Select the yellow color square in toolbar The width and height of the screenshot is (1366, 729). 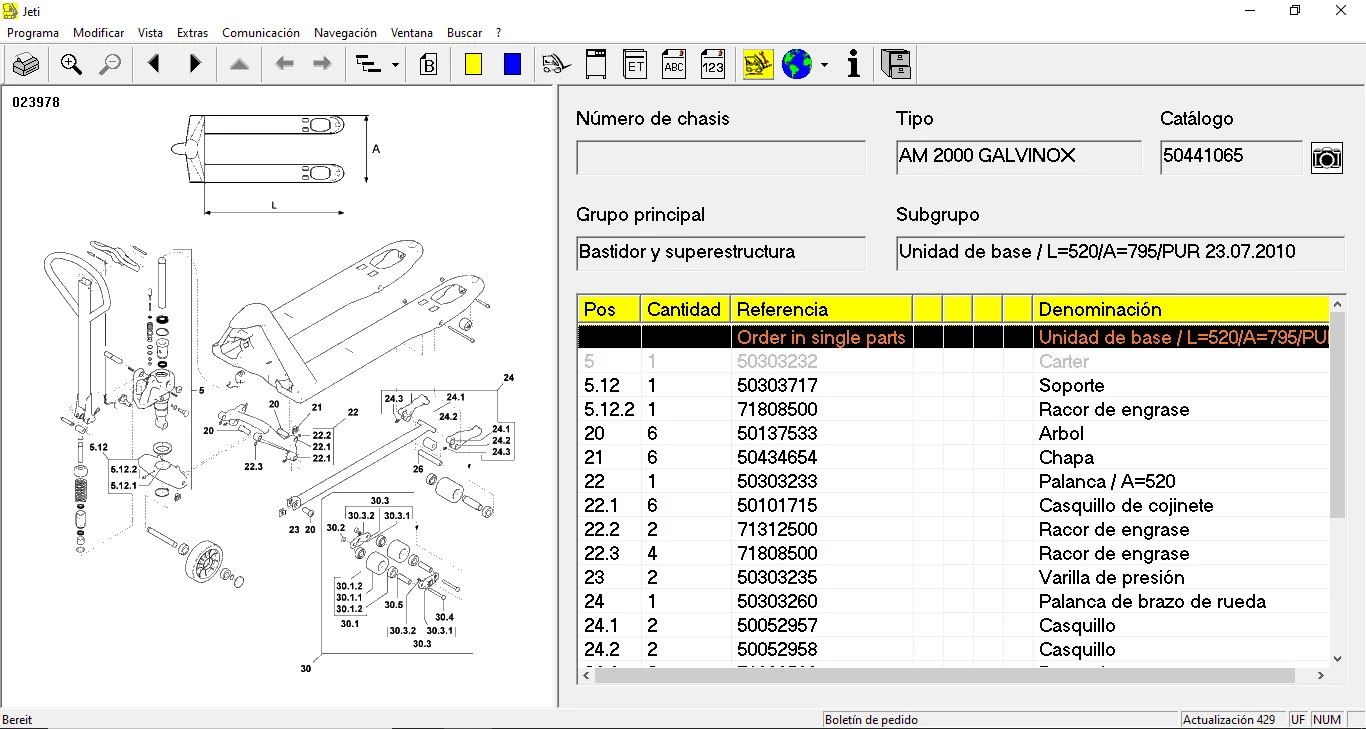click(x=473, y=65)
